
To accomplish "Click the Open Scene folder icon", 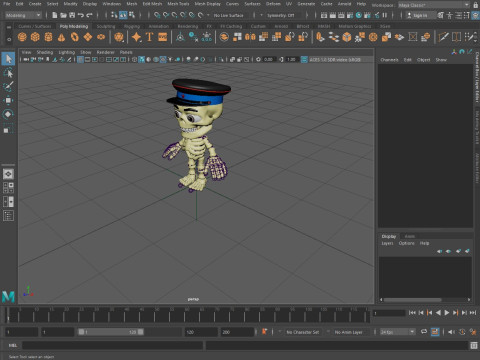I will click(63, 15).
